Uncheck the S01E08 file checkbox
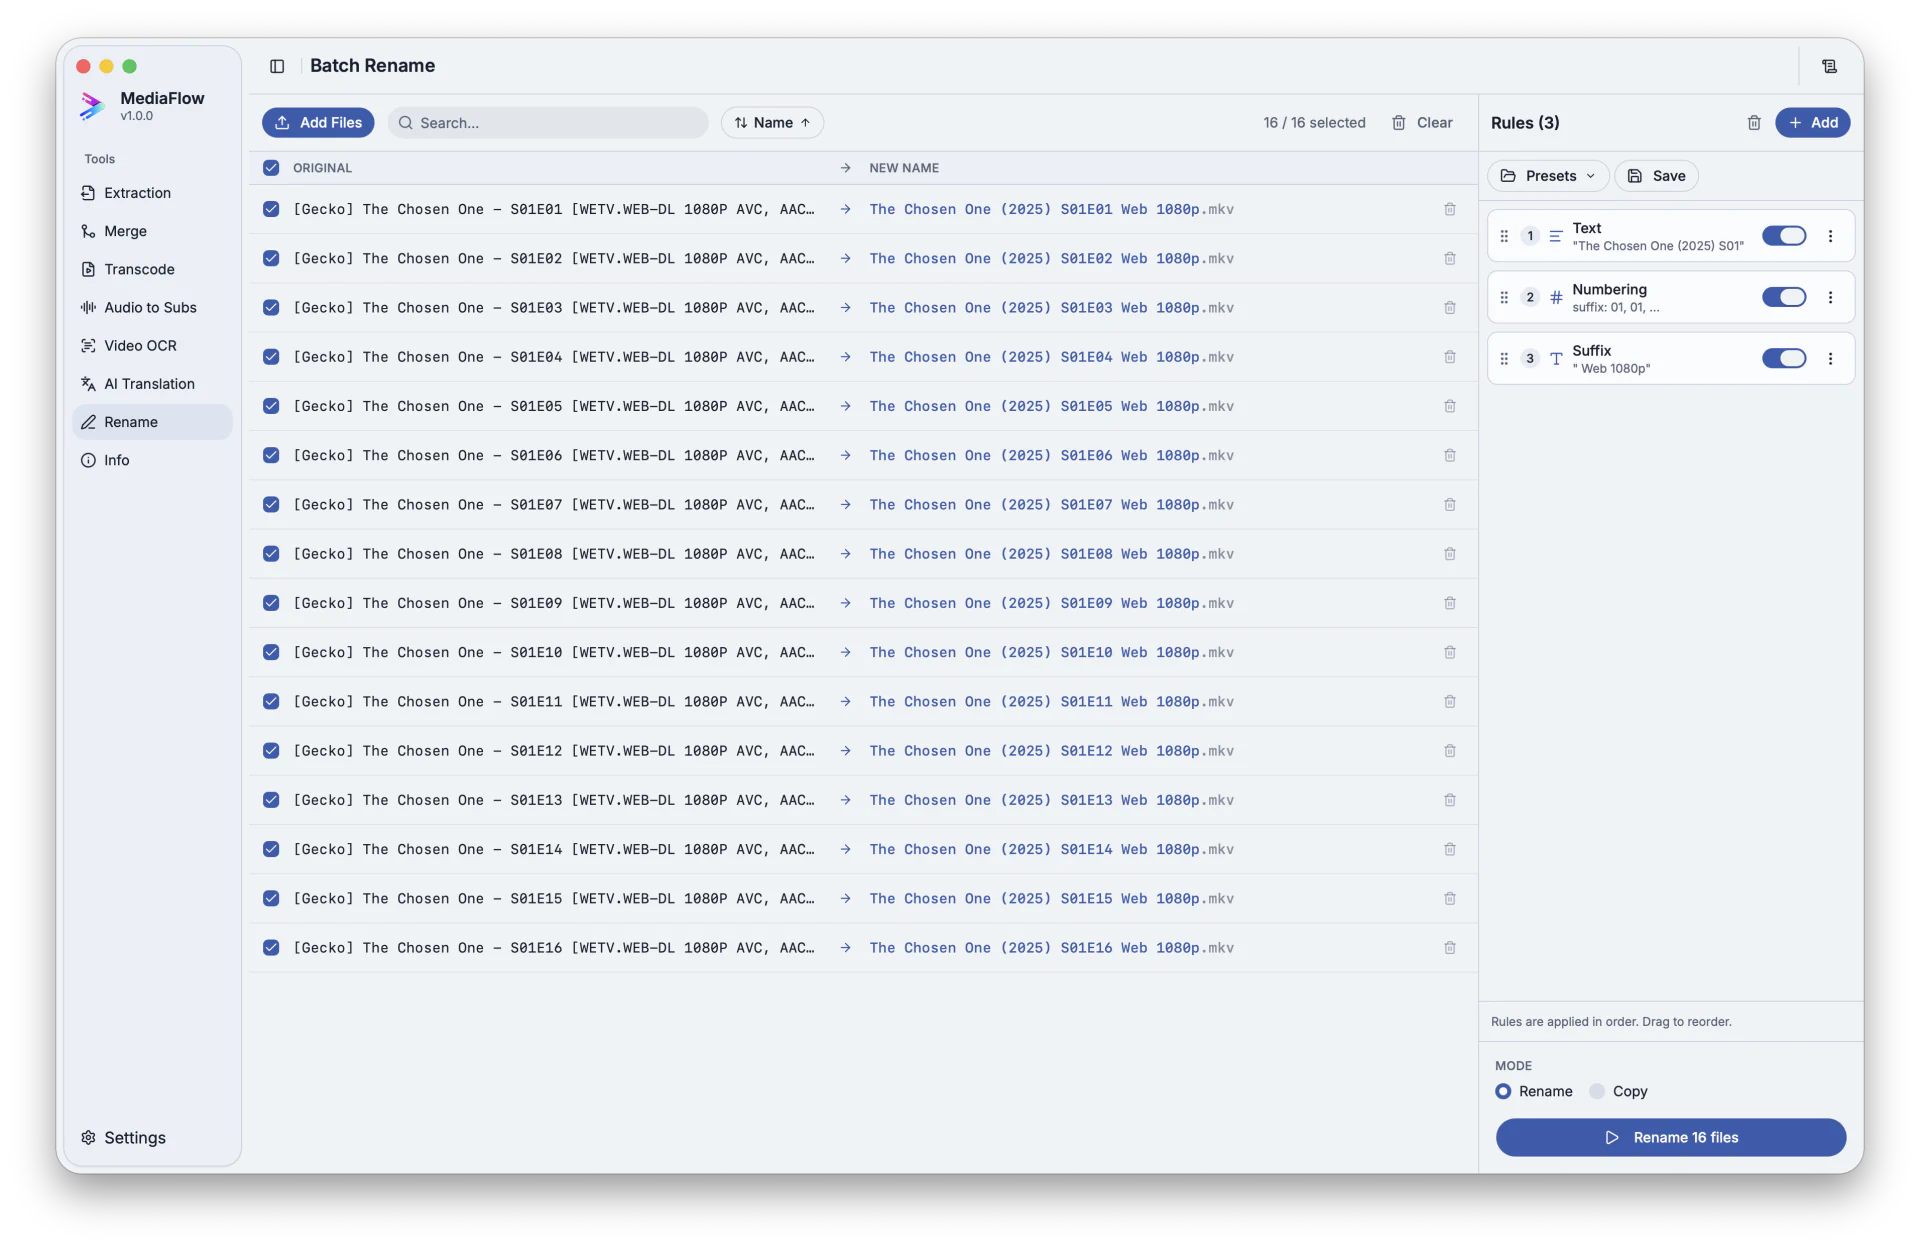The height and width of the screenshot is (1248, 1920). coord(271,554)
